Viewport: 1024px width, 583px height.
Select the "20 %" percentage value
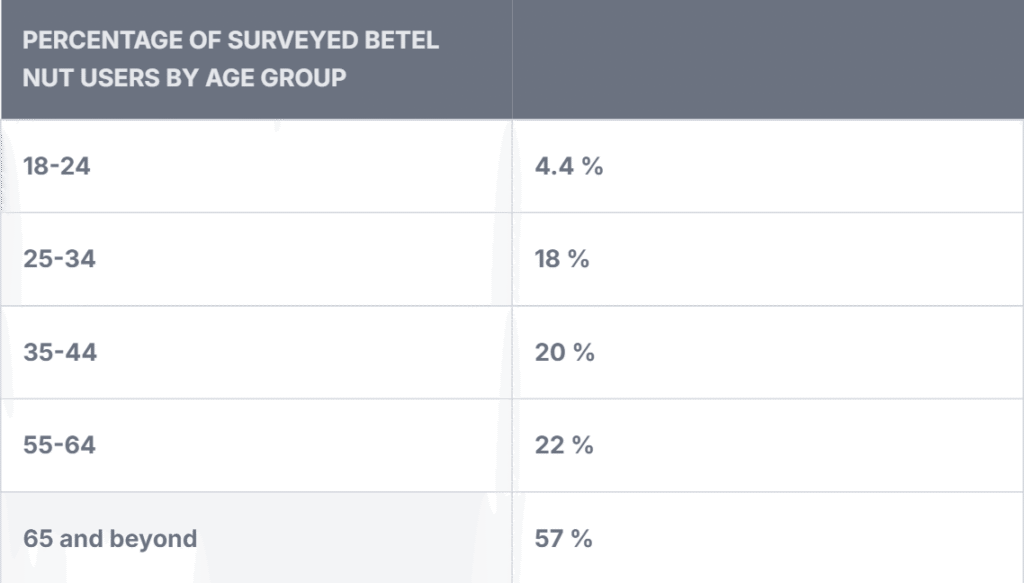[564, 353]
